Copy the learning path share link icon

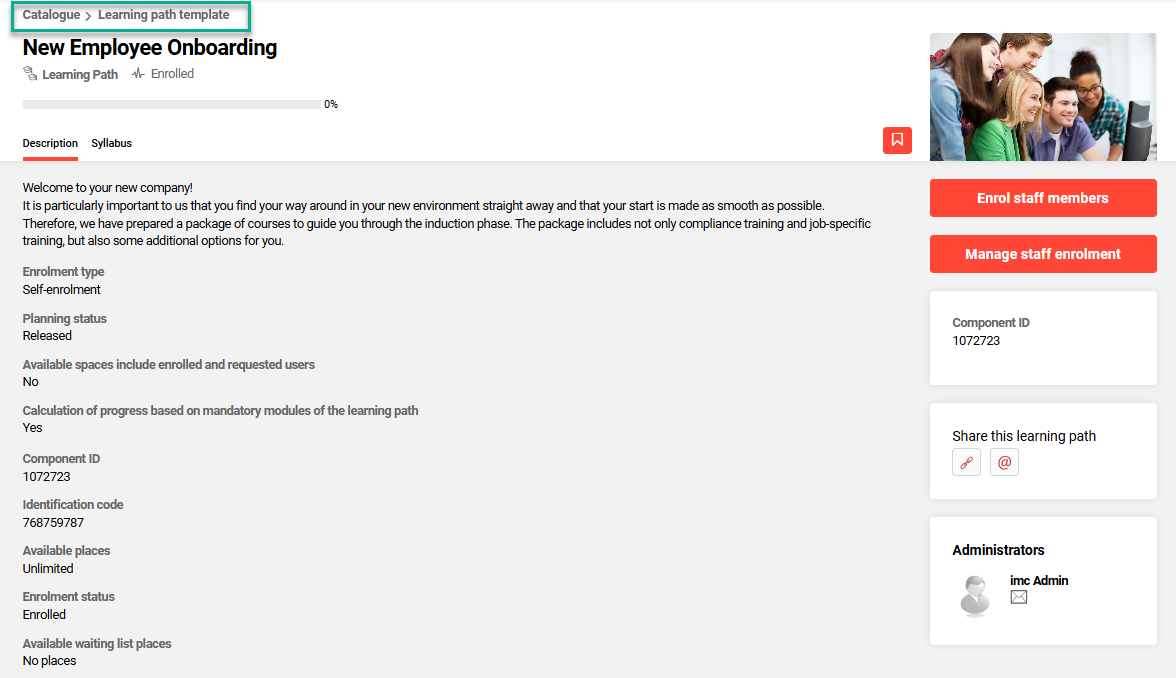click(x=966, y=462)
